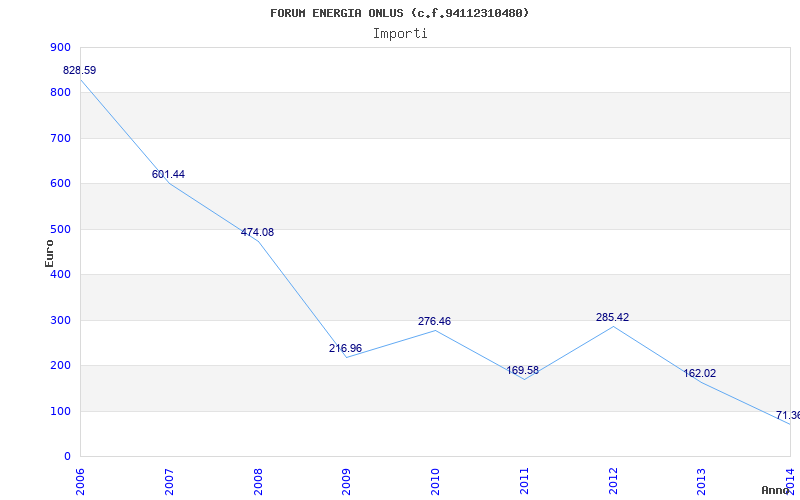Click the Anno axis label
This screenshot has height=500, width=800.
pyautogui.click(x=776, y=490)
